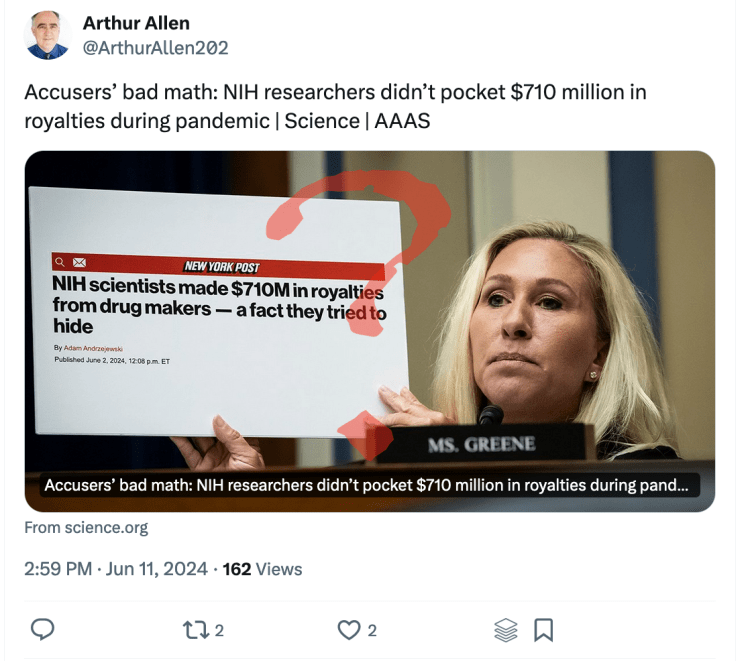Screen dimensions: 750x661
Task: Bookmark this tweet
Action: coord(544,629)
